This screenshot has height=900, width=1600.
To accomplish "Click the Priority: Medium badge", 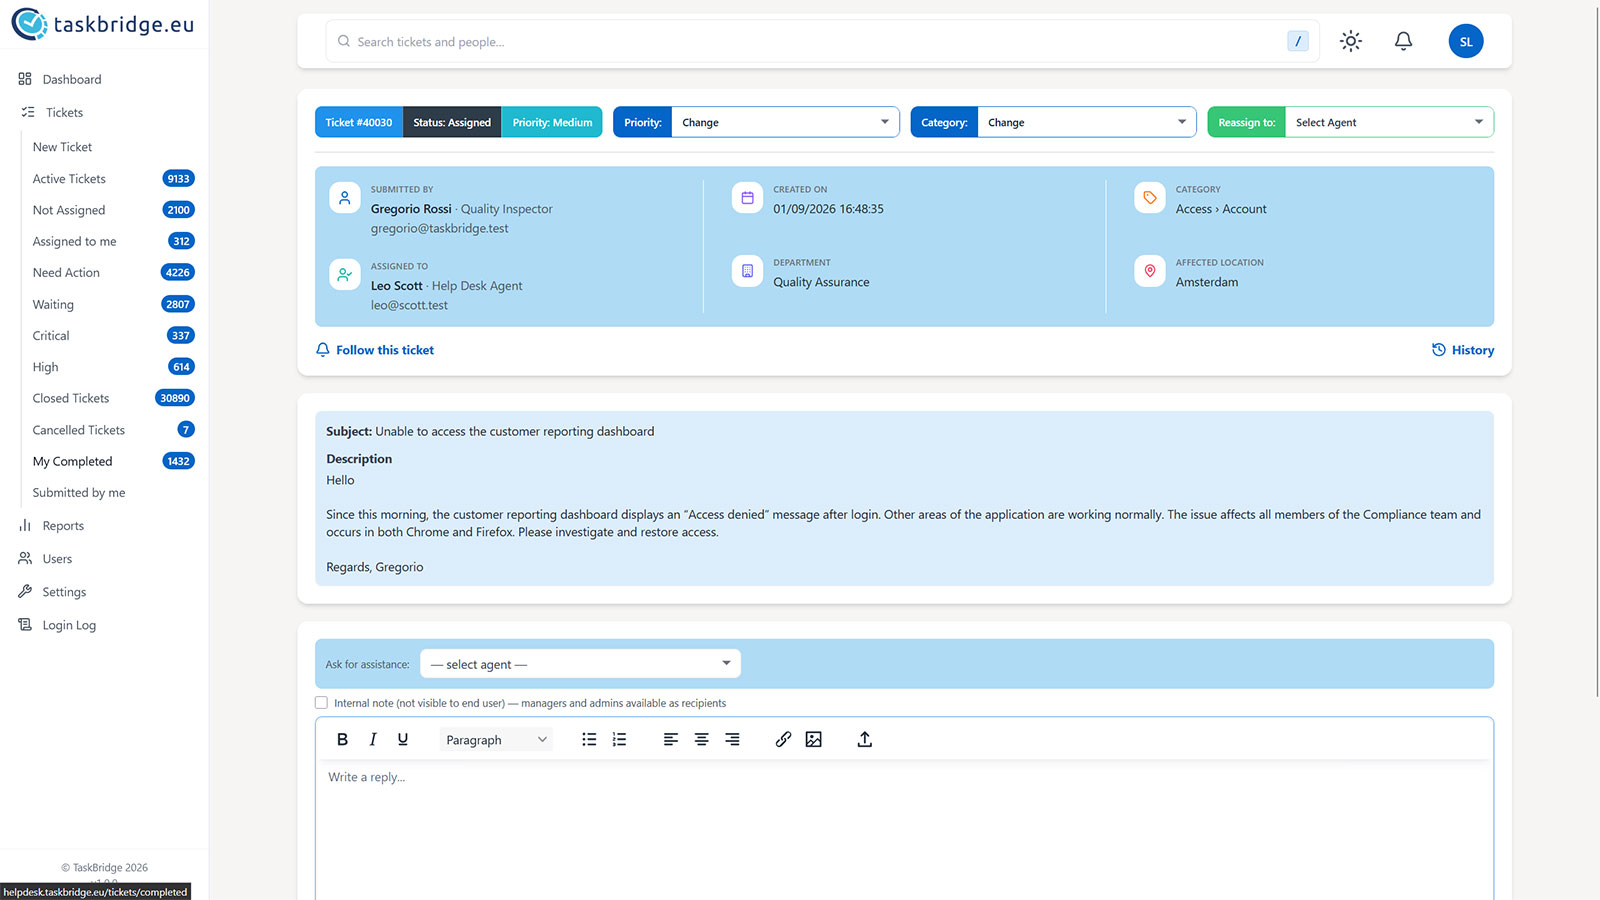I will [x=552, y=122].
